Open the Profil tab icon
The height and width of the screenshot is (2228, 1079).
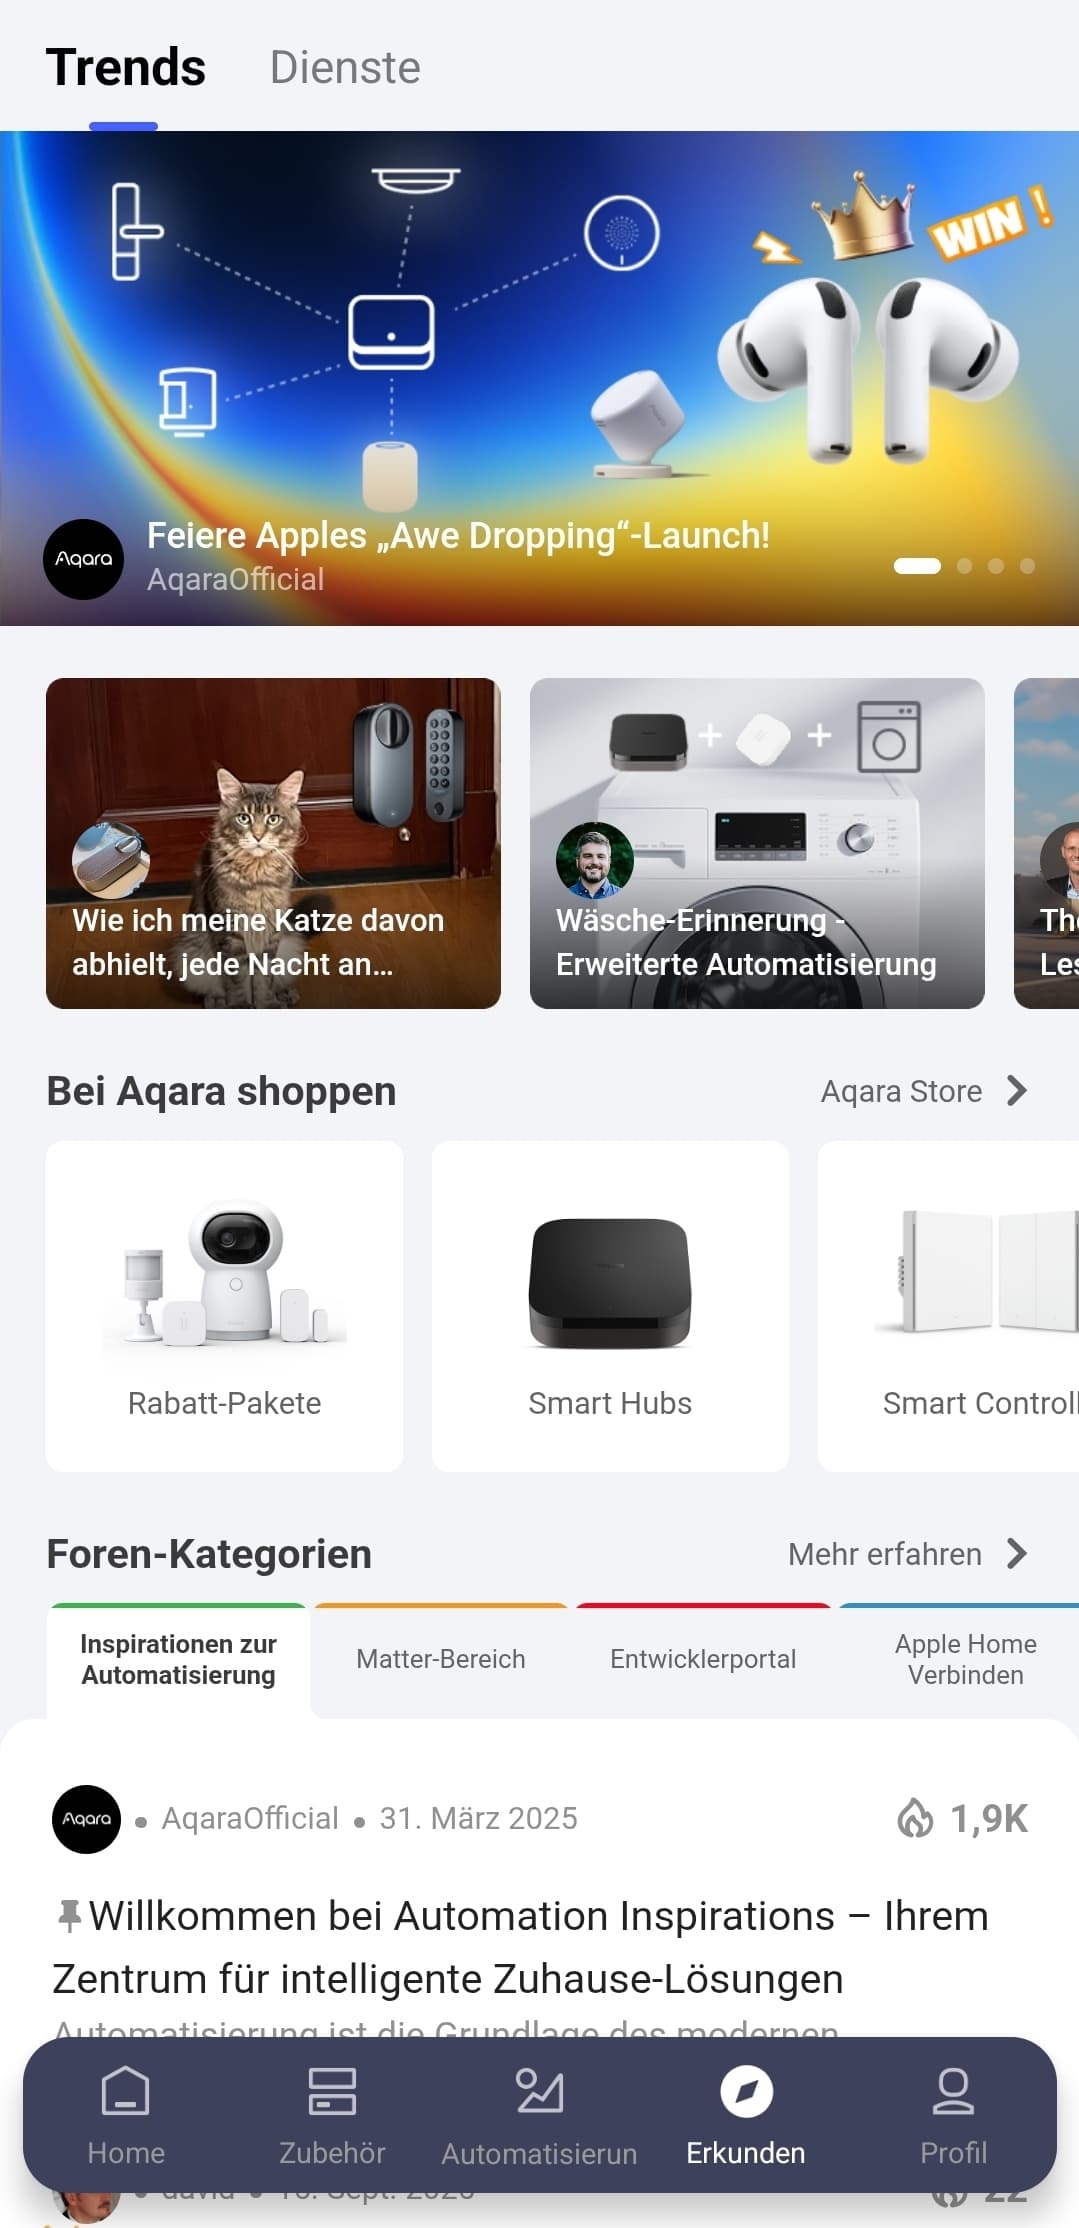point(953,2091)
